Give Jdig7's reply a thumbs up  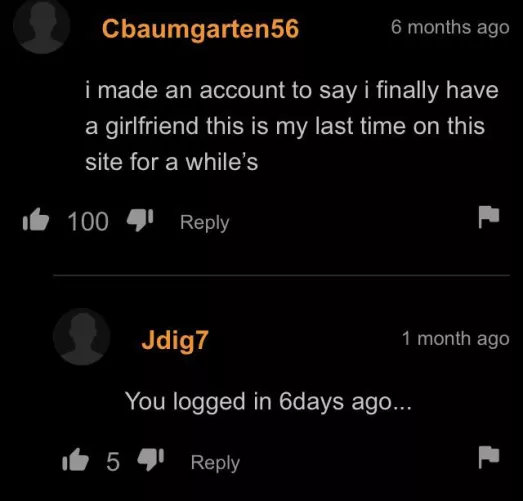click(75, 460)
